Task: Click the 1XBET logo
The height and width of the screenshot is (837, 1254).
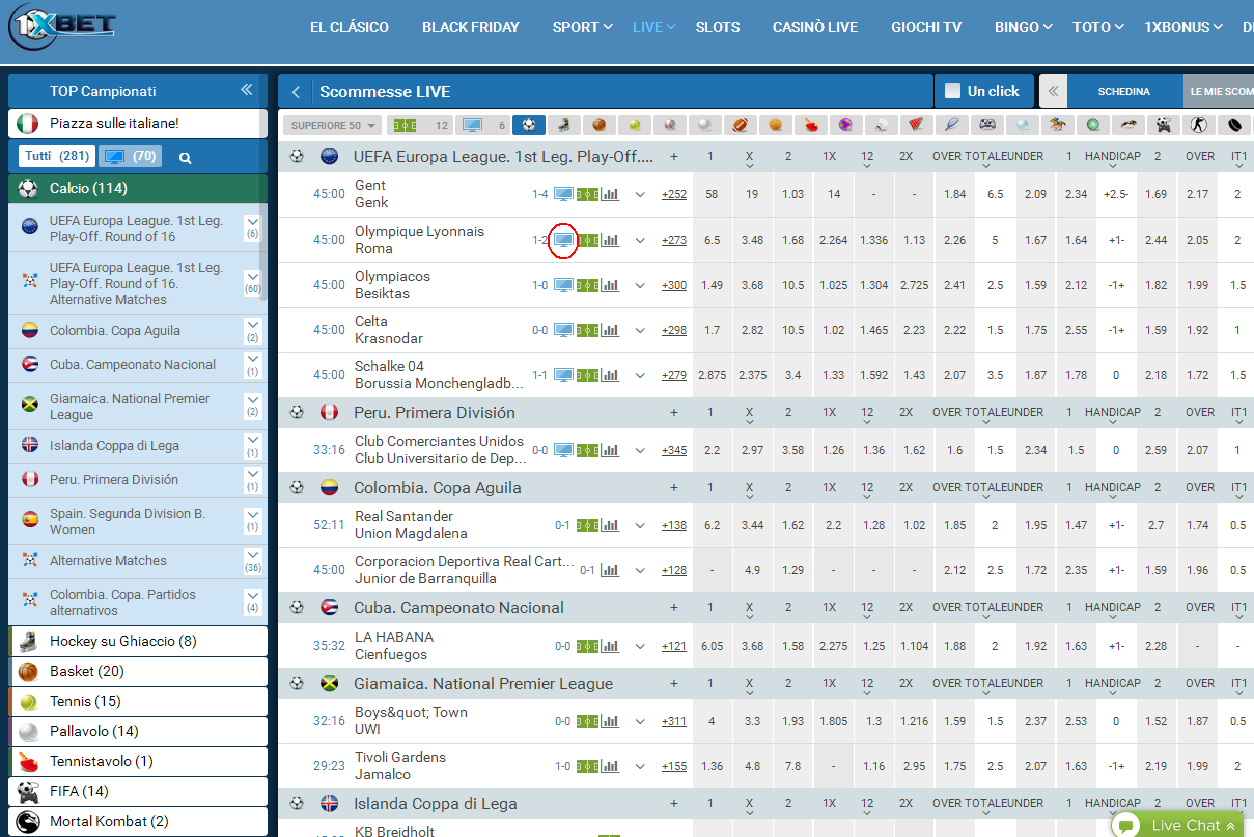Action: pos(62,28)
